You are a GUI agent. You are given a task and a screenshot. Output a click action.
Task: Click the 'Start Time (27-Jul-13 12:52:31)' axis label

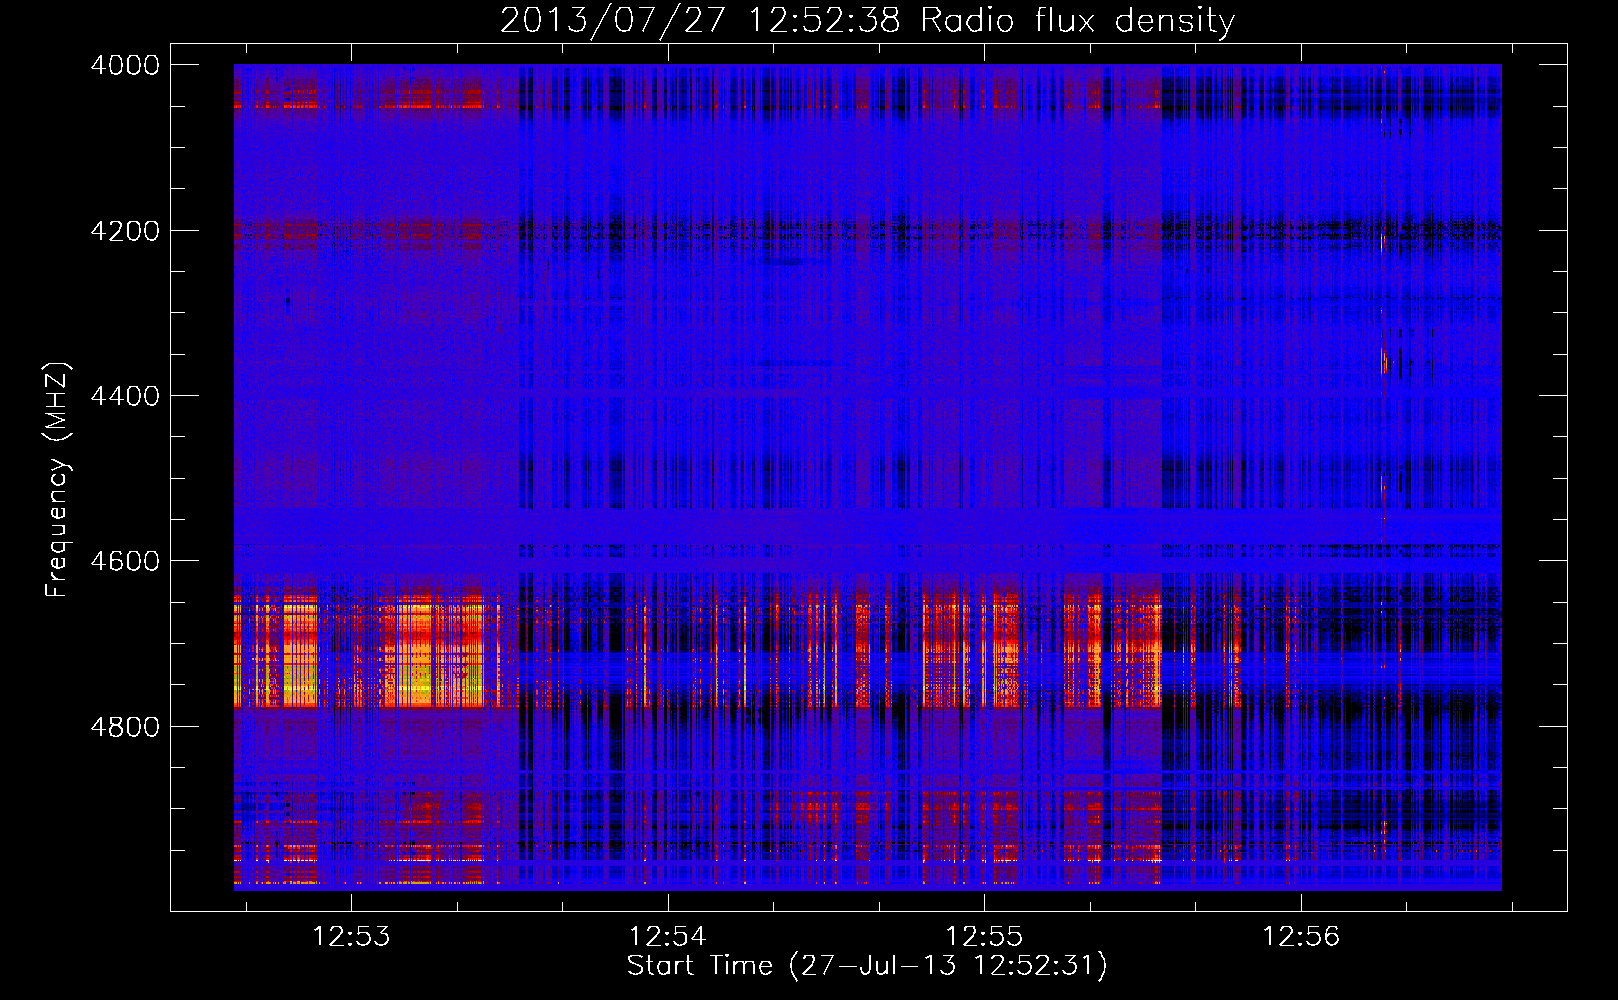[867, 966]
